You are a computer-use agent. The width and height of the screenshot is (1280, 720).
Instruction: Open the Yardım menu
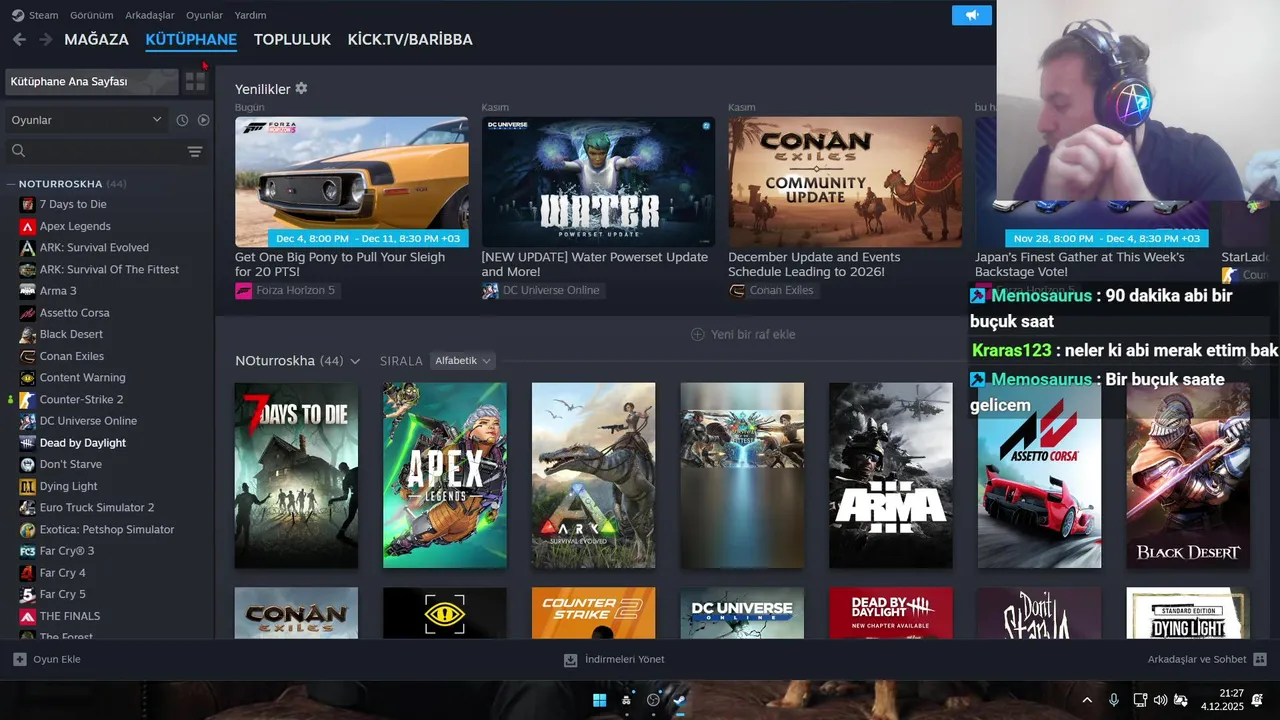pos(250,15)
